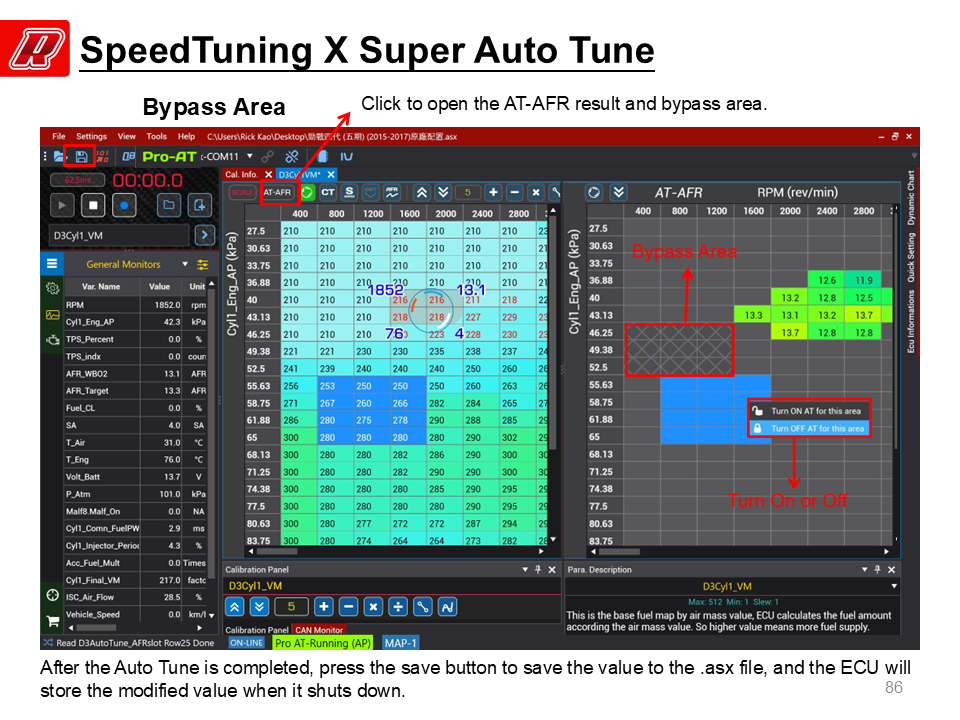
Task: Click the engine icon in left sidebar
Action: point(53,339)
